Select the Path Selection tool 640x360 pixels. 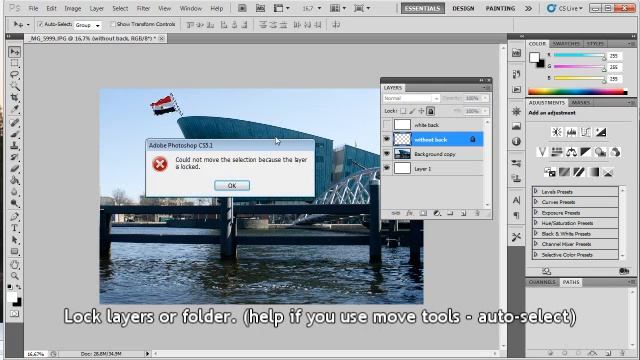click(15, 240)
